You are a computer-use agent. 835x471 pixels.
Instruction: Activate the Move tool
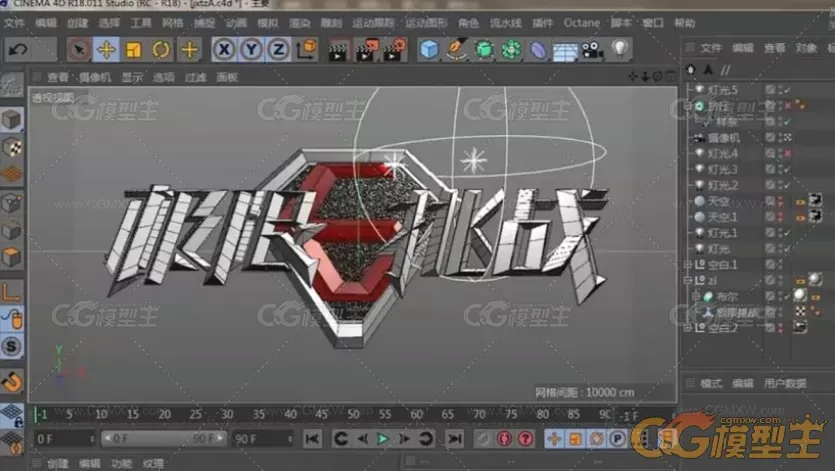[x=106, y=50]
